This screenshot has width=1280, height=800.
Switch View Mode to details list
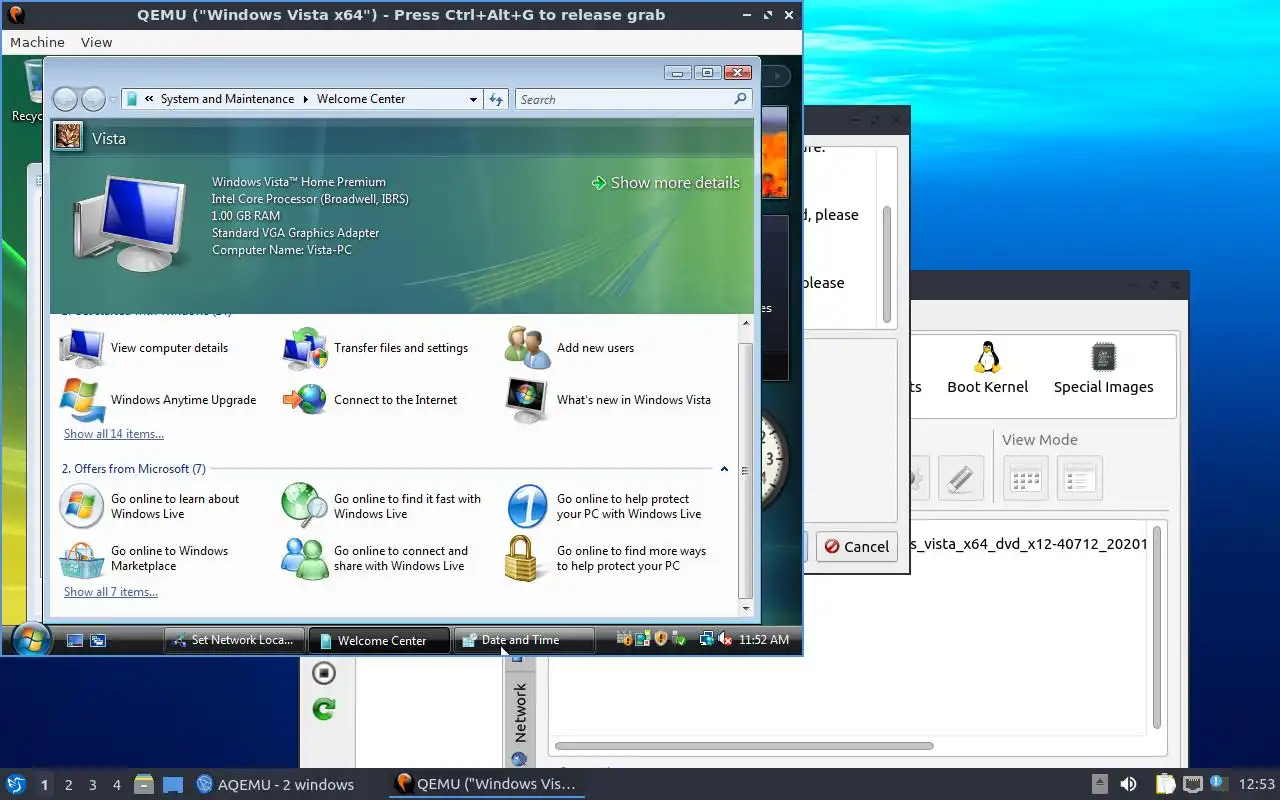pos(1080,478)
